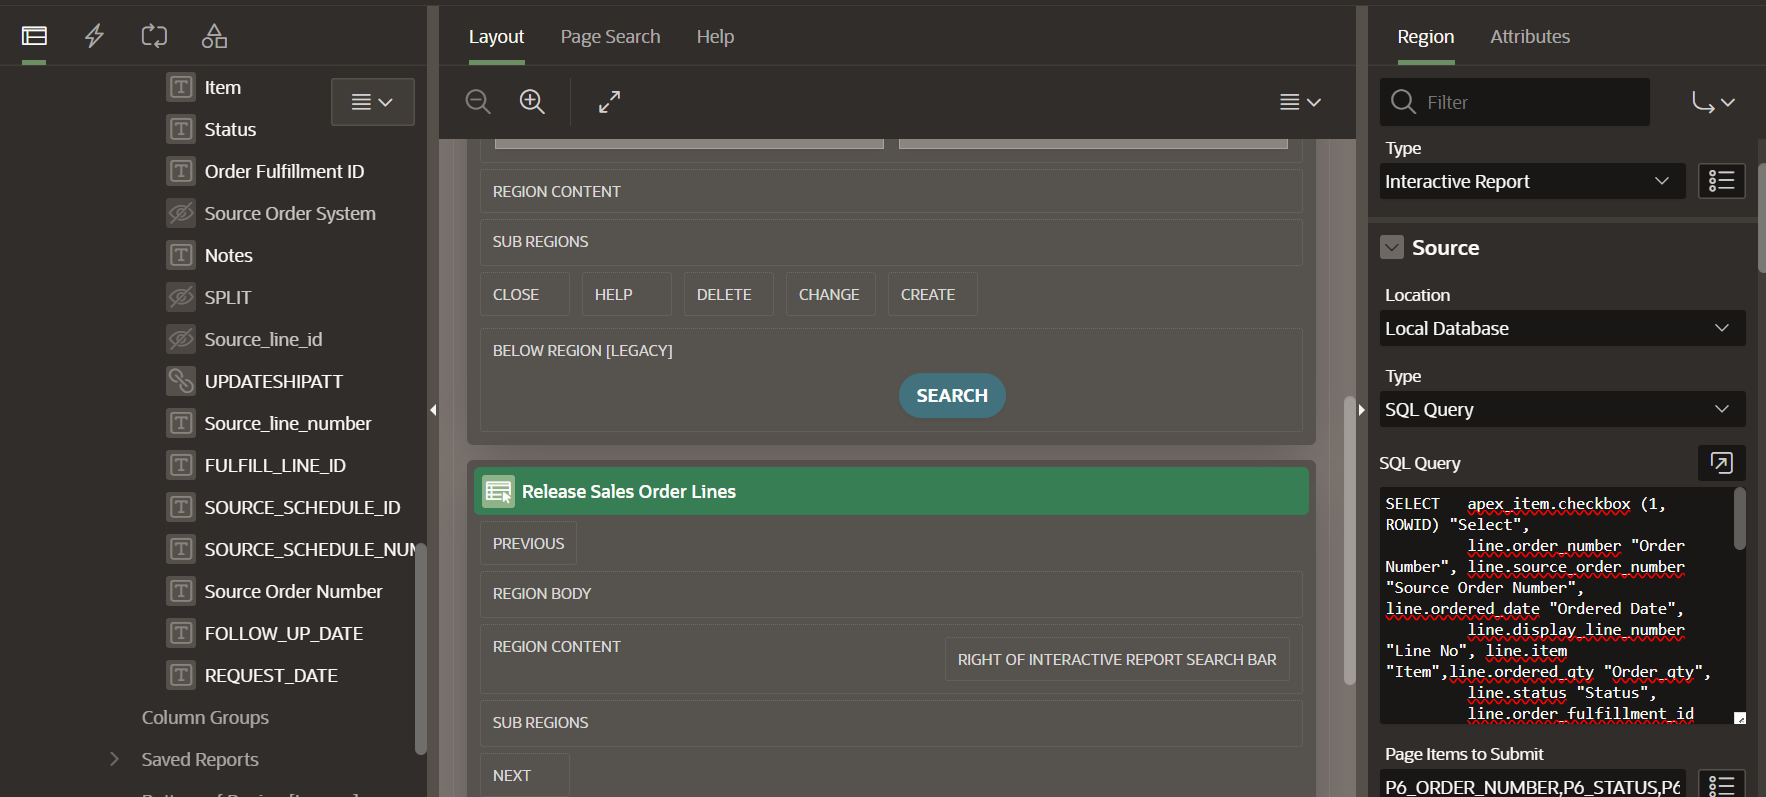The height and width of the screenshot is (797, 1766).
Task: Click the SEARCH button in layout
Action: 952,395
